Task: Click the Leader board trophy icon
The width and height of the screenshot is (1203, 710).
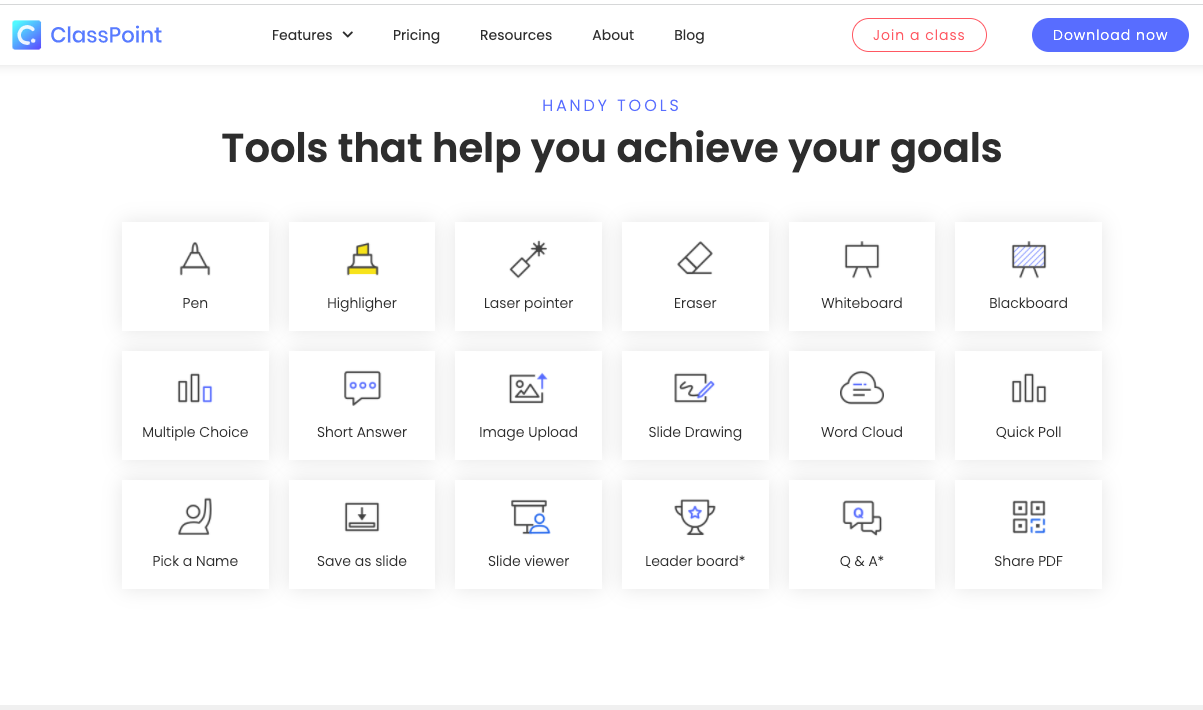Action: click(x=695, y=517)
